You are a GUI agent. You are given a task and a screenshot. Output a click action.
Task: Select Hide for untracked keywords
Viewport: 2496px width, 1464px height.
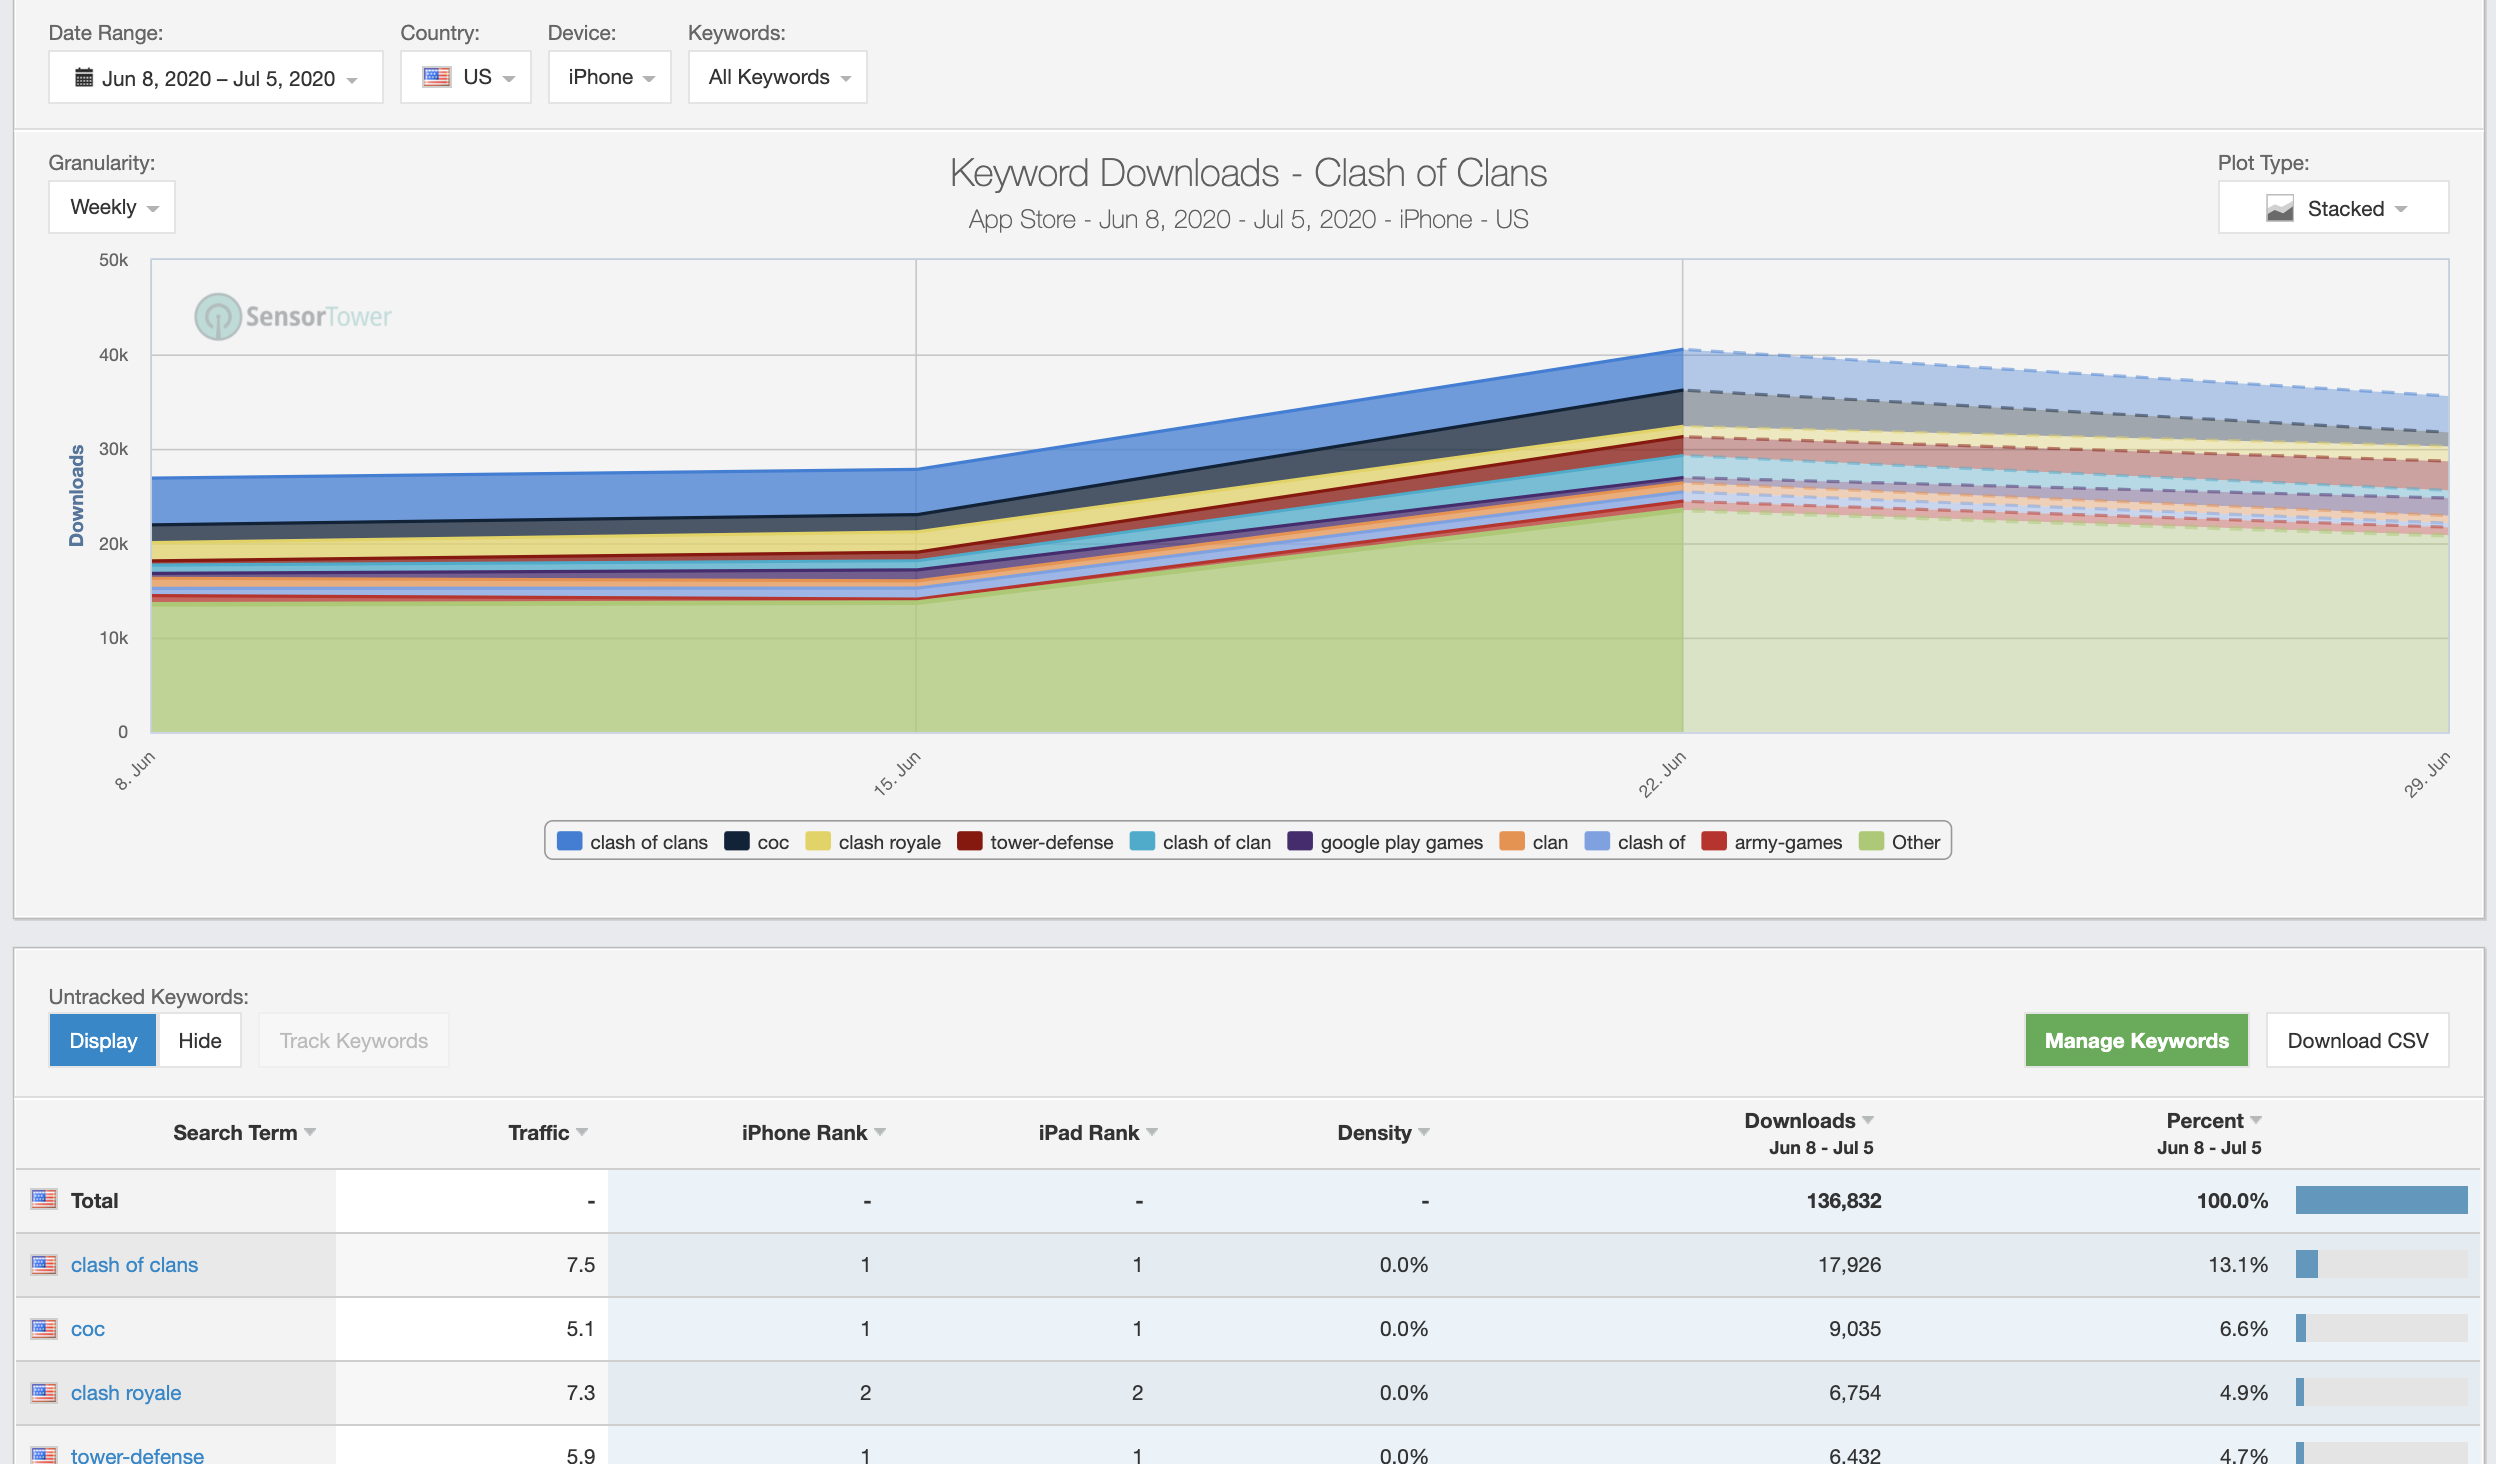click(199, 1040)
